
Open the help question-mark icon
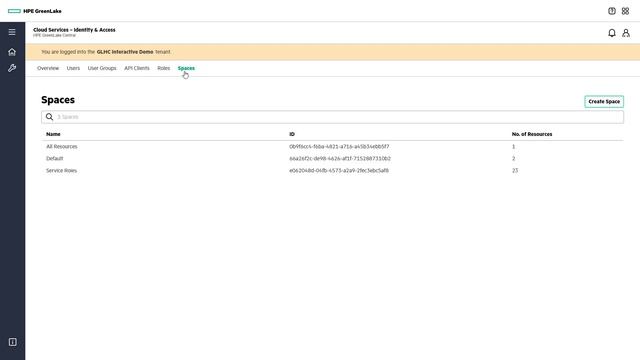[611, 11]
